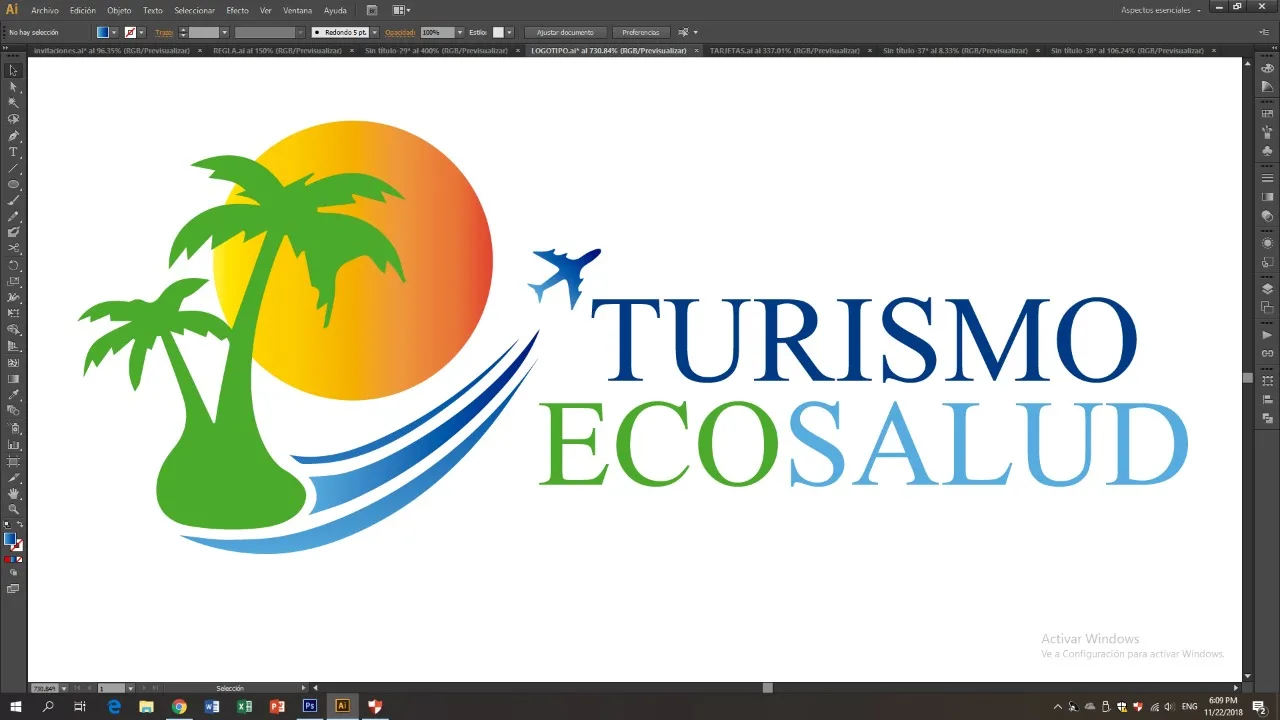This screenshot has height=720, width=1280.
Task: Click the Opacidad panel link
Action: (400, 32)
